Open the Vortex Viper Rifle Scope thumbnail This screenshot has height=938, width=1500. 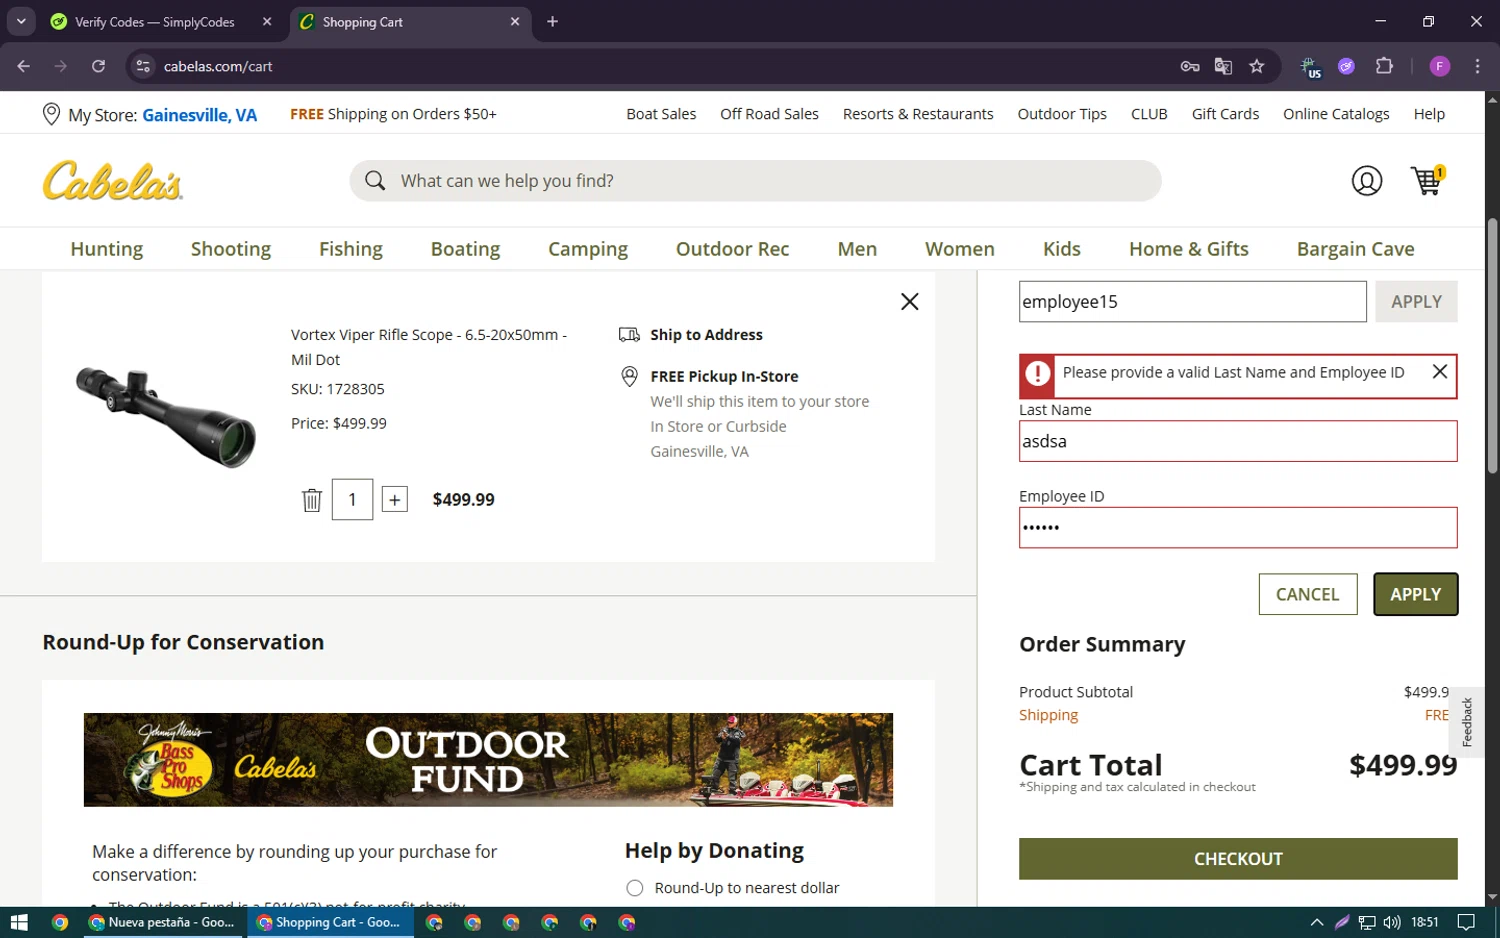(x=166, y=416)
